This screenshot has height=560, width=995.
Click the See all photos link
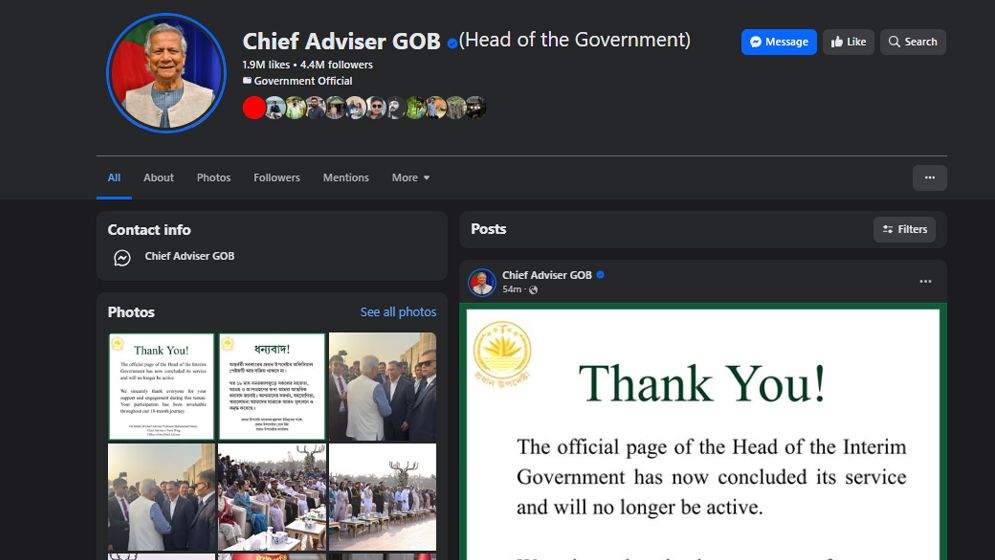(398, 312)
